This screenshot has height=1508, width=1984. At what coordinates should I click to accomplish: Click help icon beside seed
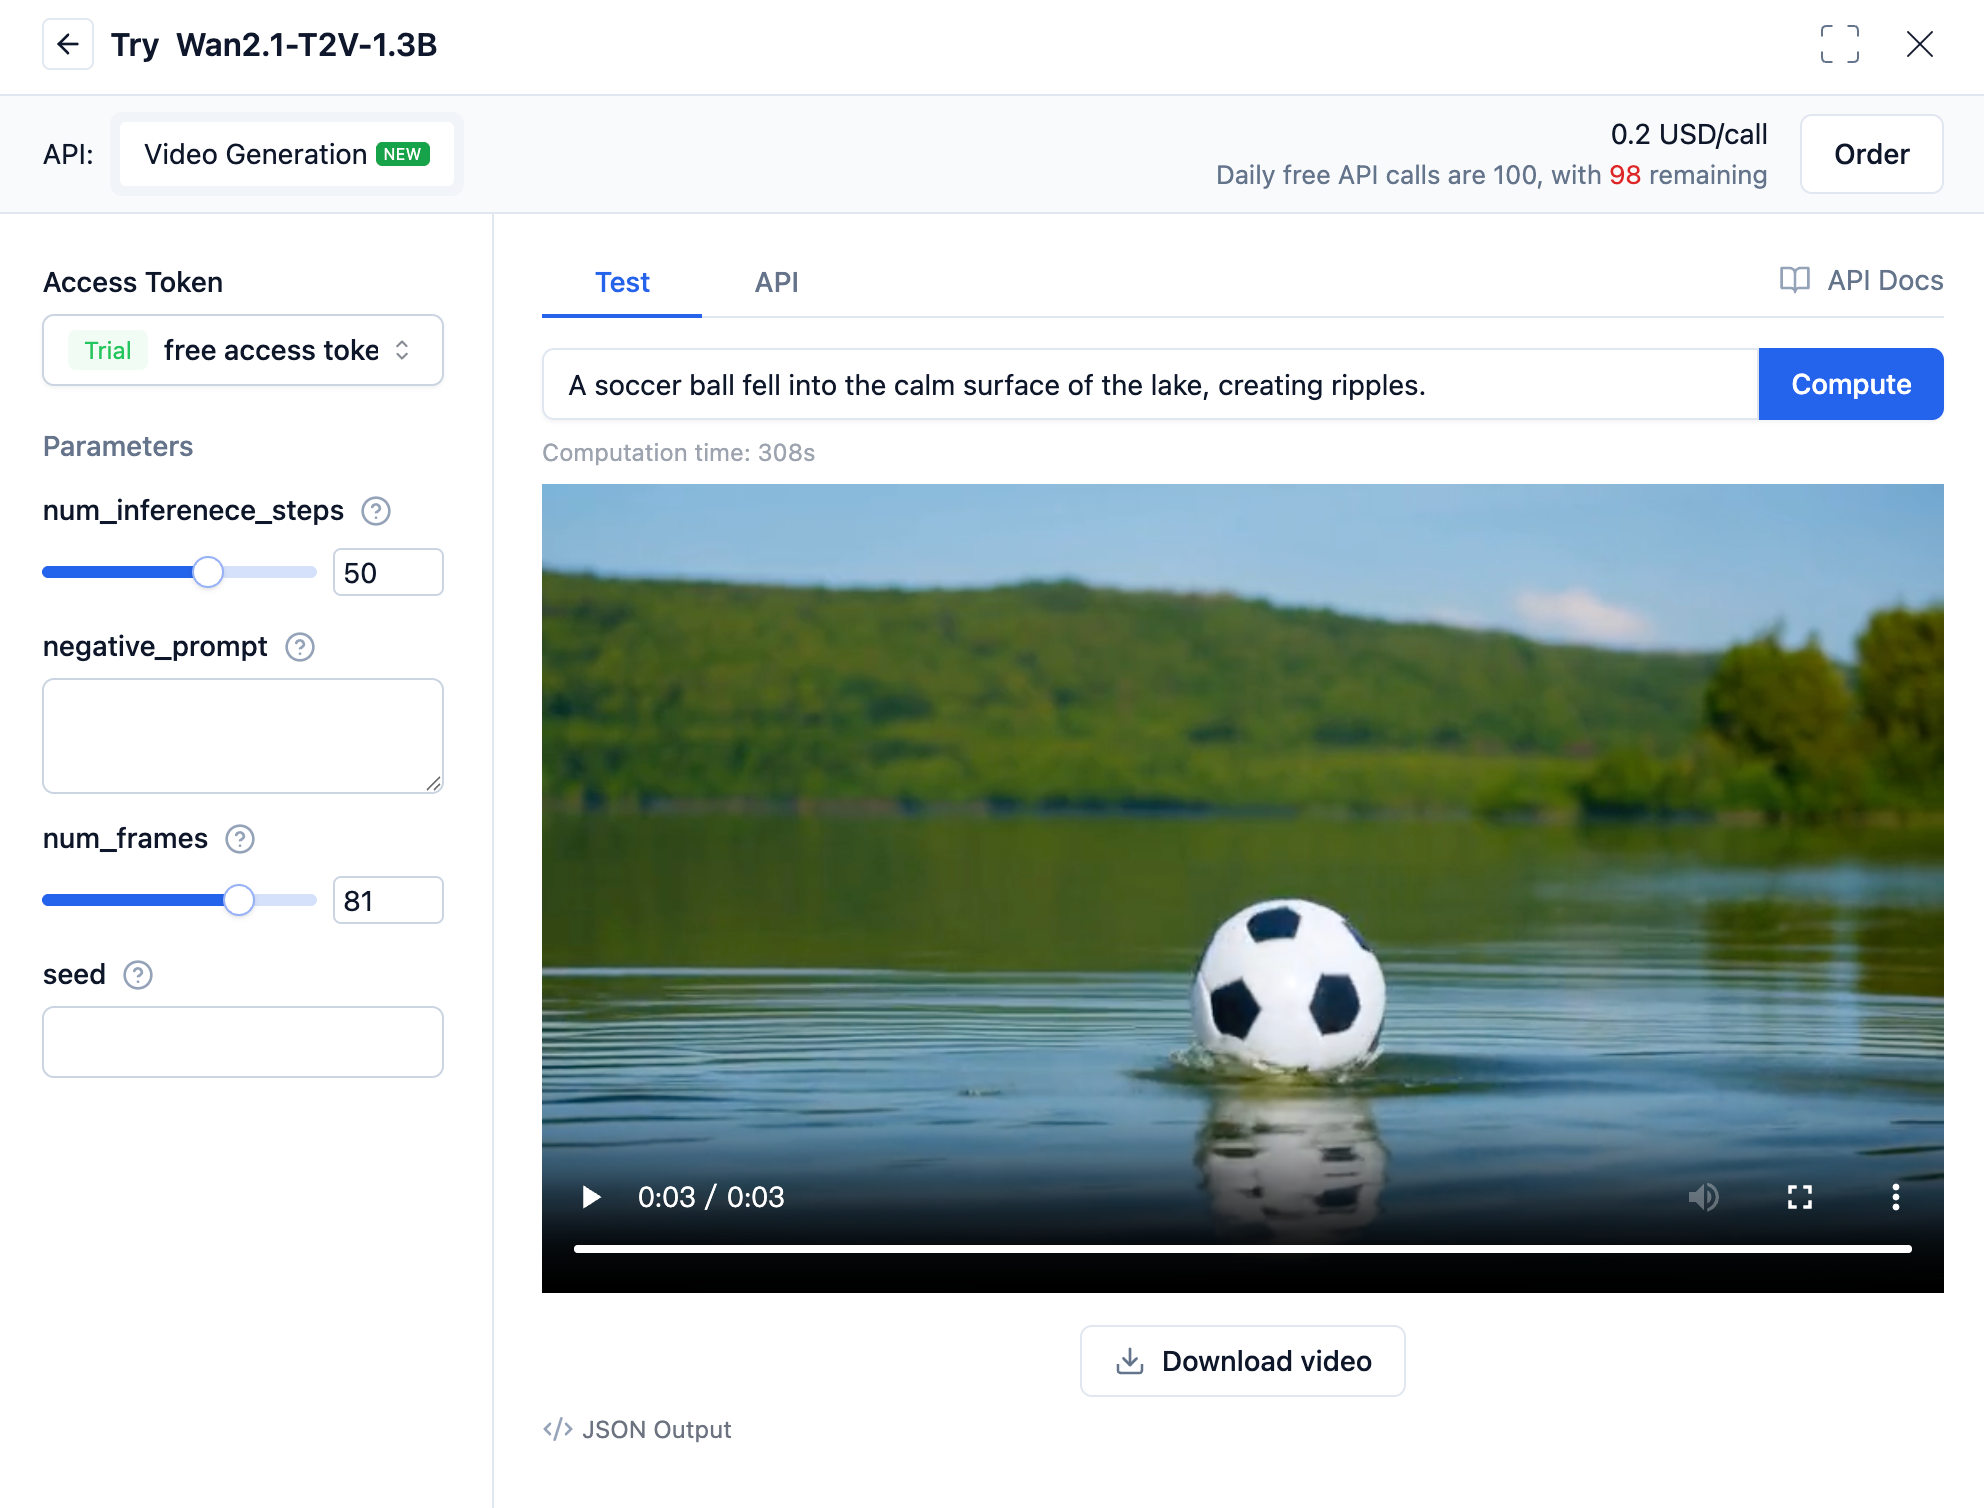click(x=138, y=975)
